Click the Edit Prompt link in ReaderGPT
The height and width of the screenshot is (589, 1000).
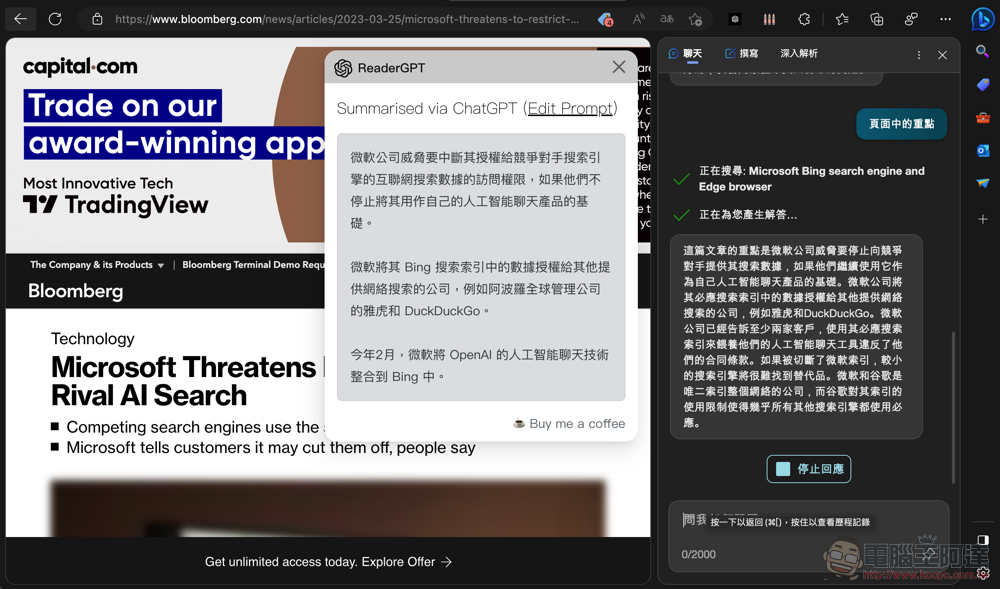570,108
